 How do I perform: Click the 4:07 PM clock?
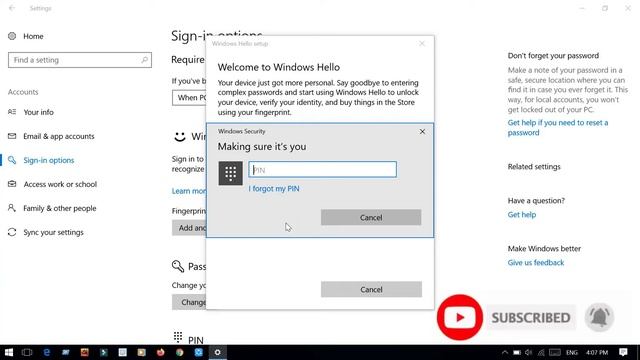click(x=597, y=352)
